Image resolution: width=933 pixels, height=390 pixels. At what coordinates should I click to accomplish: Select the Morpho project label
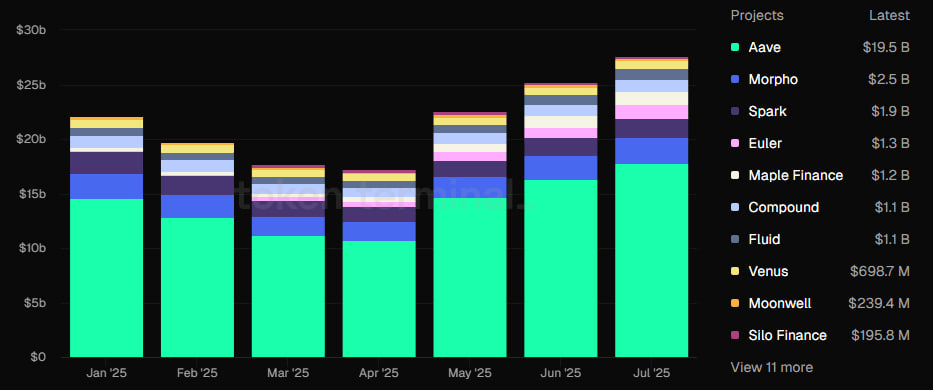click(773, 80)
